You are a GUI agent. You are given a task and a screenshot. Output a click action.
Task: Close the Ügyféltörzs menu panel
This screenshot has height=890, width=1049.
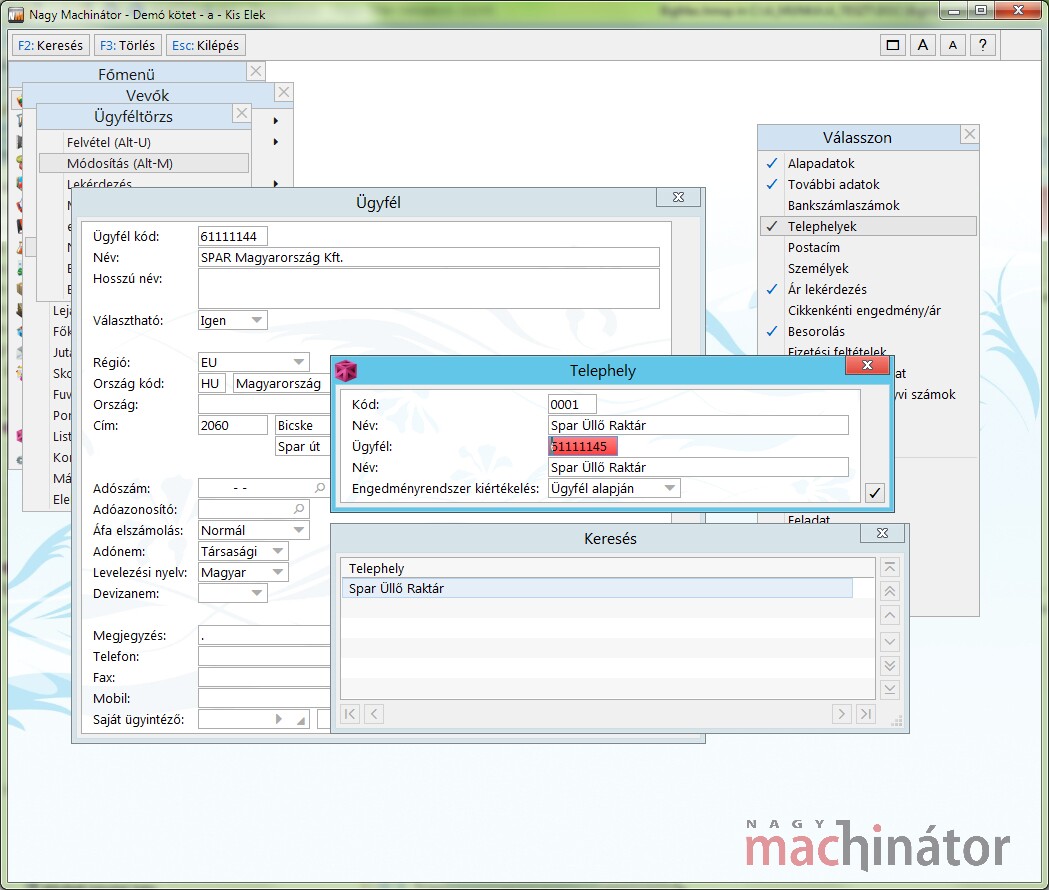[x=242, y=113]
